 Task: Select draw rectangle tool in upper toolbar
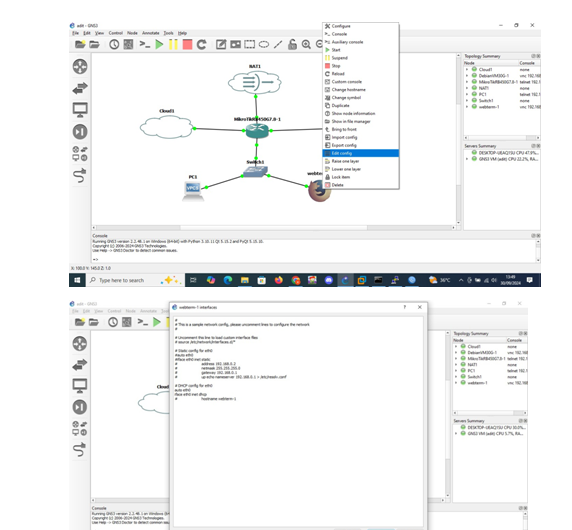click(x=250, y=45)
